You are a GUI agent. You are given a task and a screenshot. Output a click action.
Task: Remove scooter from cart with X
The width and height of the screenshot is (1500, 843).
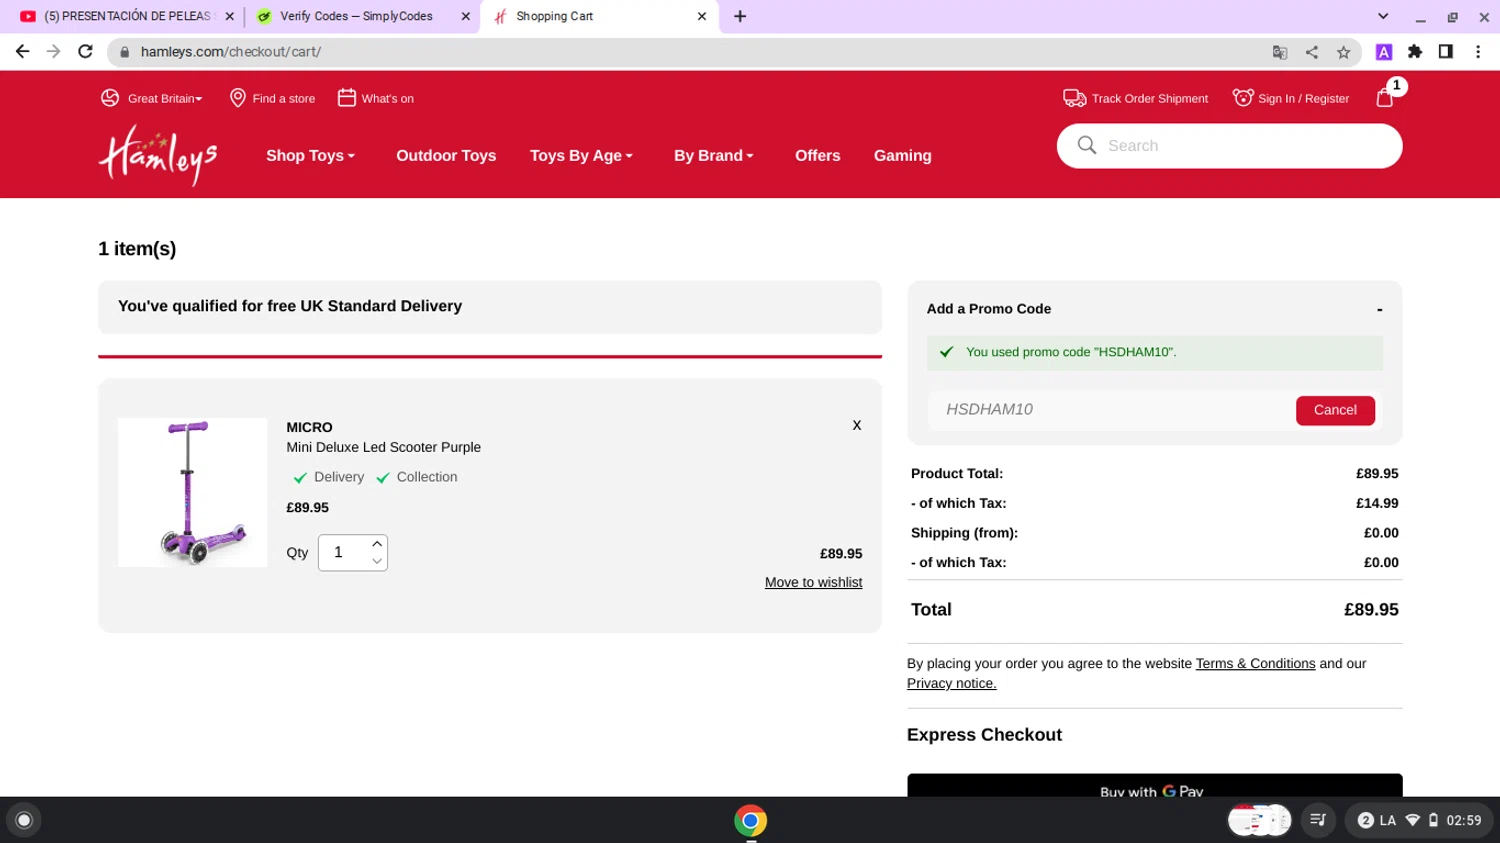(x=856, y=425)
